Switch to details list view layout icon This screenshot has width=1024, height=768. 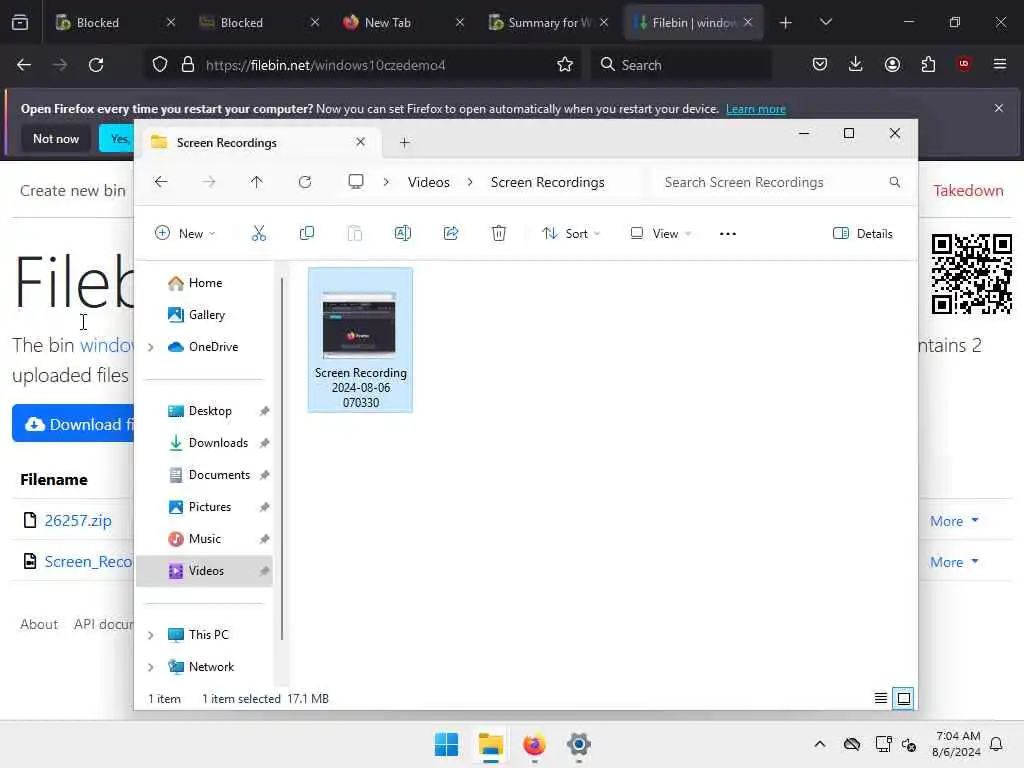click(x=880, y=698)
